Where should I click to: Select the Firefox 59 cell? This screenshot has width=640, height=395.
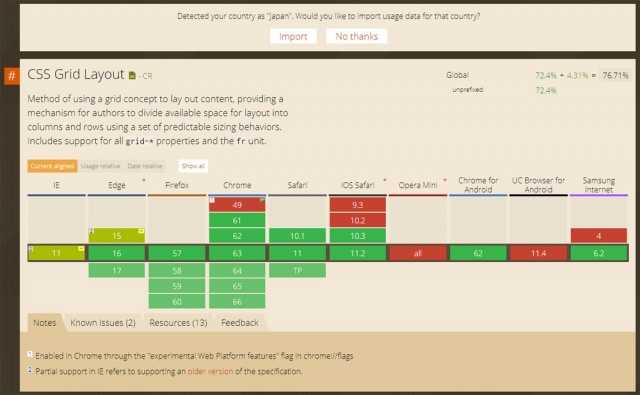coord(177,286)
